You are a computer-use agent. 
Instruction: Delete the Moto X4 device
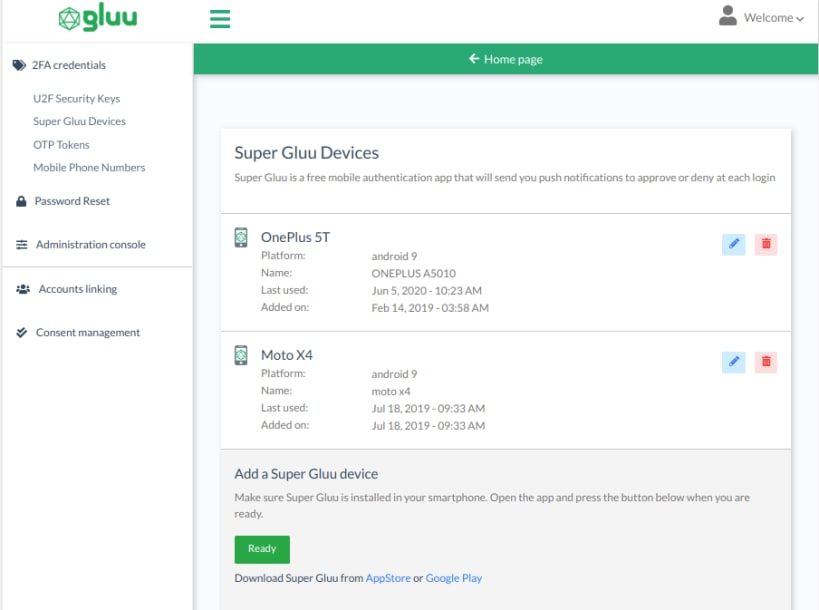click(766, 362)
